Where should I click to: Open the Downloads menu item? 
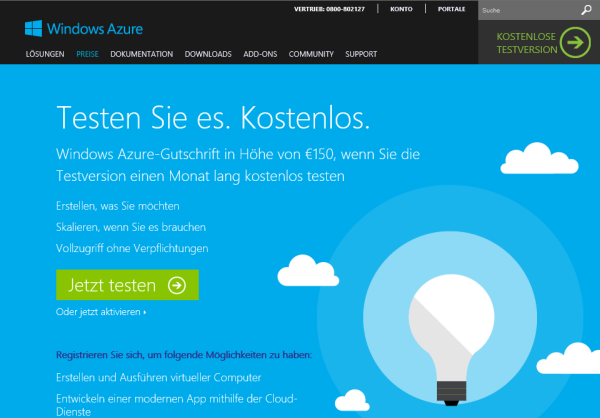pos(208,54)
